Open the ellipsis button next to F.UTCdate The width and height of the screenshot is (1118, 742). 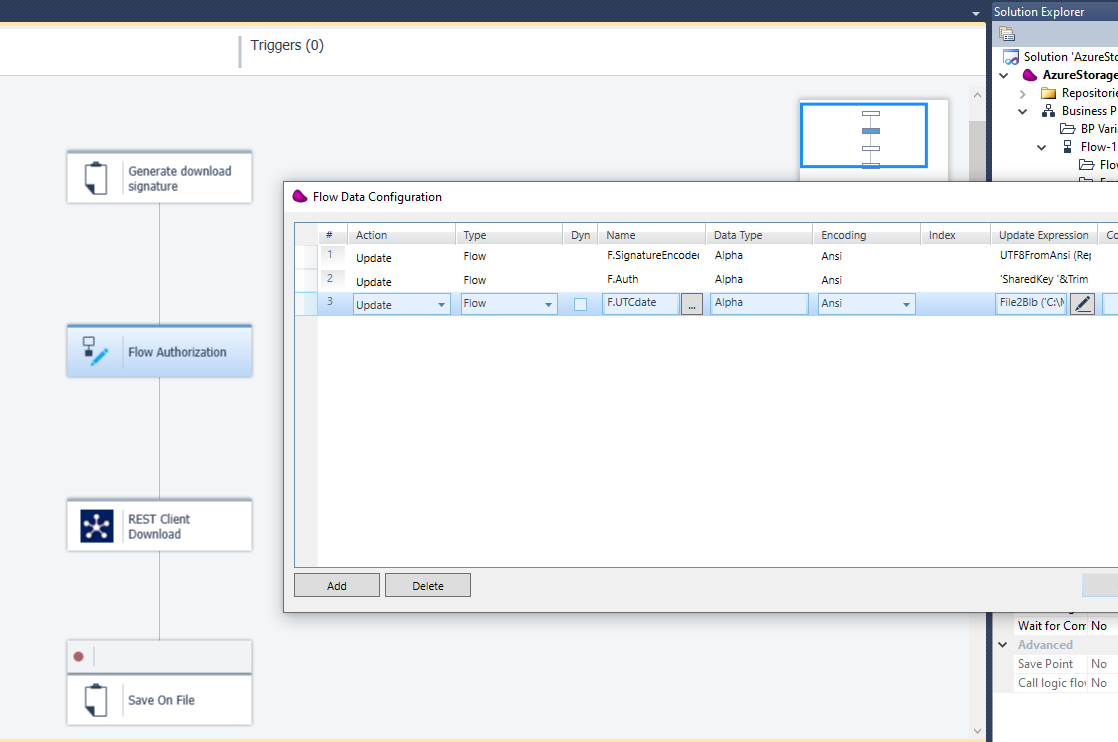(x=692, y=303)
